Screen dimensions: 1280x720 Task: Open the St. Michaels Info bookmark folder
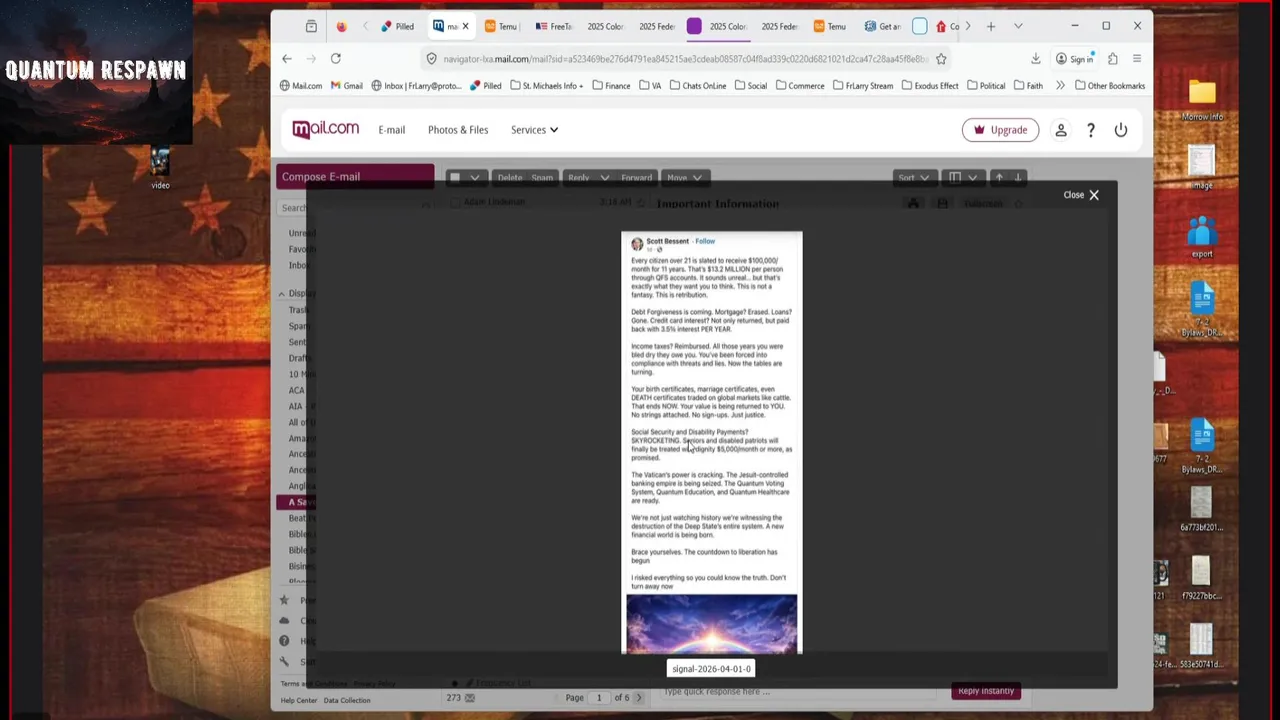pos(547,86)
